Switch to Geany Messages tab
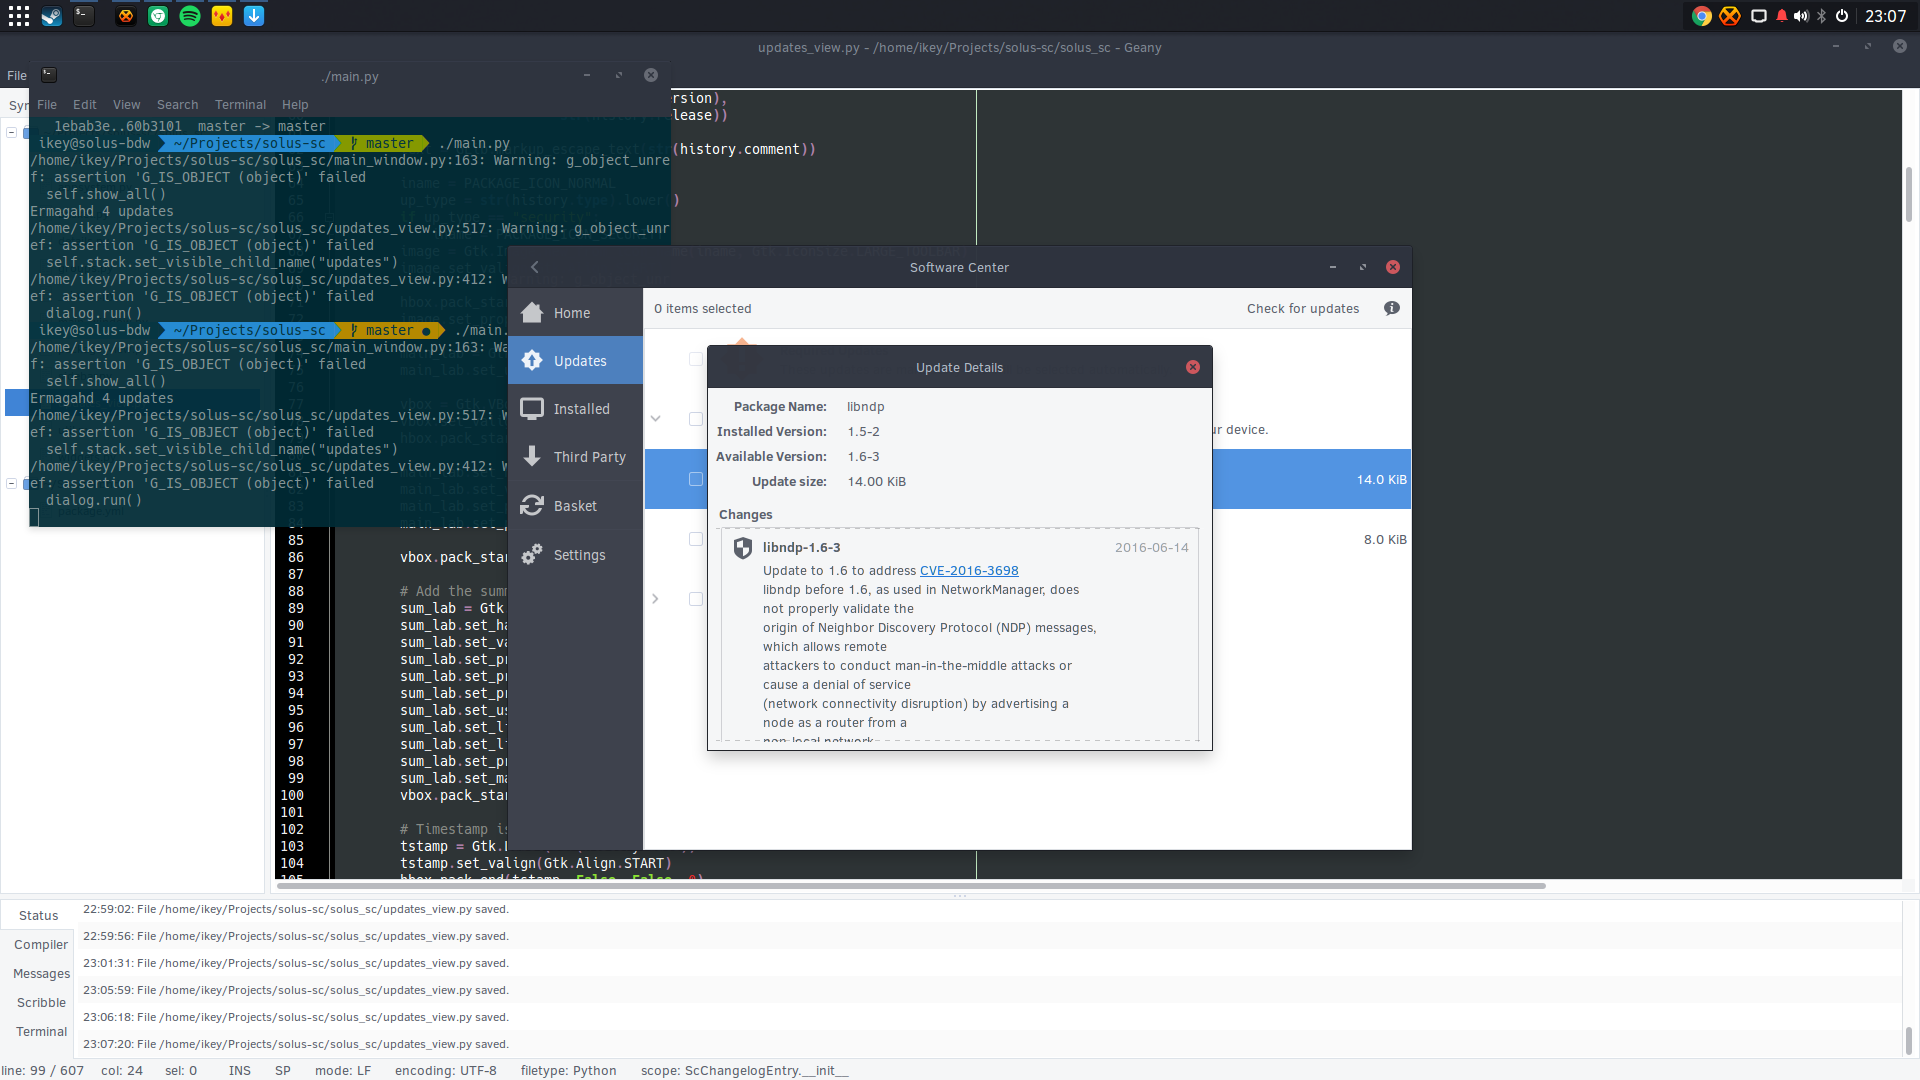The width and height of the screenshot is (1920, 1080). click(x=41, y=973)
